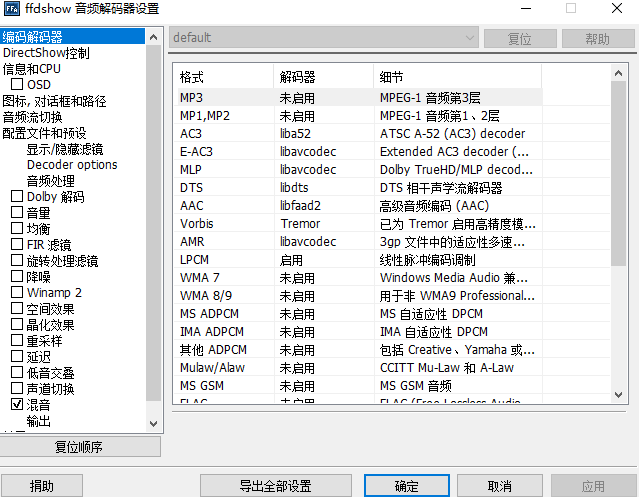Select the MS GSM row
The width and height of the screenshot is (639, 497).
(359, 385)
